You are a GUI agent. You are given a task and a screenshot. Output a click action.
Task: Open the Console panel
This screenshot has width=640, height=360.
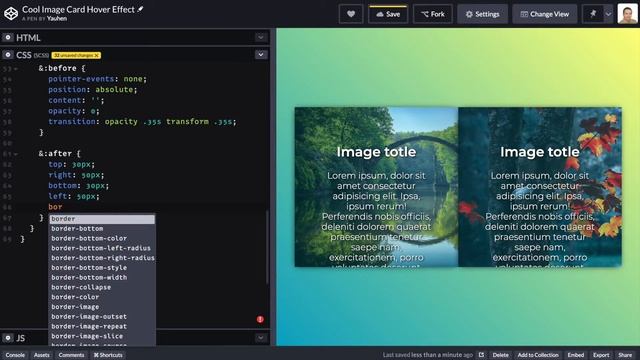click(x=15, y=355)
